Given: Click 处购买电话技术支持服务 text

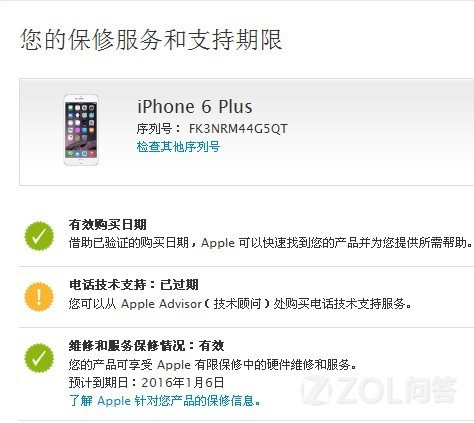Looking at the screenshot, I should [343, 304].
